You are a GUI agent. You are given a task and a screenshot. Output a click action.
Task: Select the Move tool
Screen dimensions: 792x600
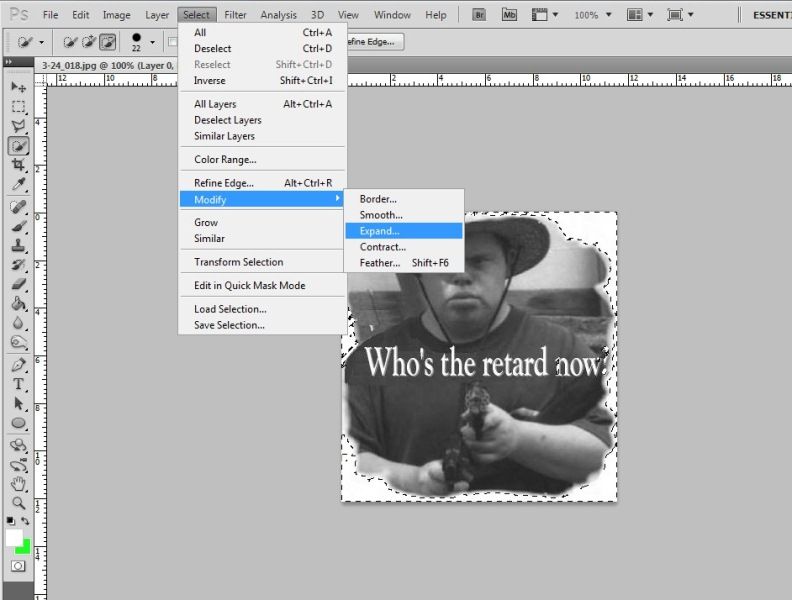click(x=18, y=87)
